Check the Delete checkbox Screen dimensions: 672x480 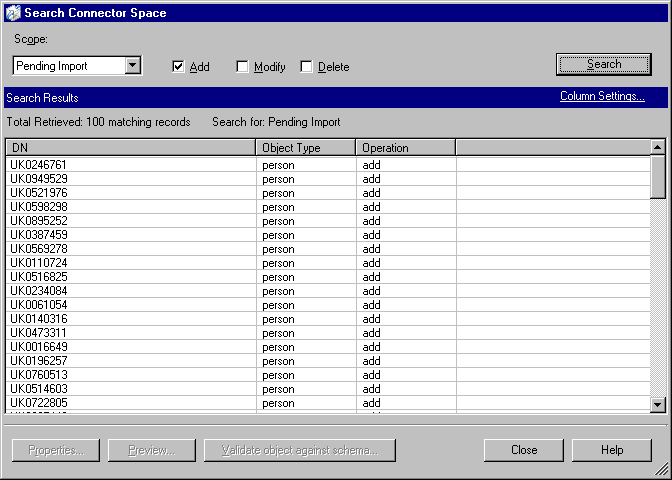(x=306, y=66)
